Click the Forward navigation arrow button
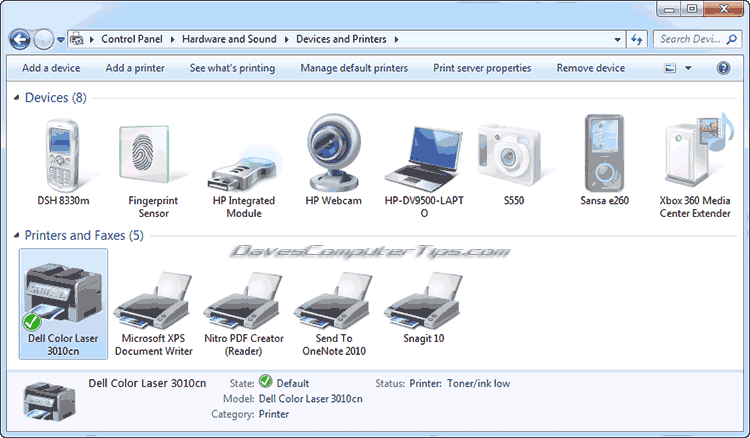Viewport: 750px width, 438px height. tap(44, 39)
